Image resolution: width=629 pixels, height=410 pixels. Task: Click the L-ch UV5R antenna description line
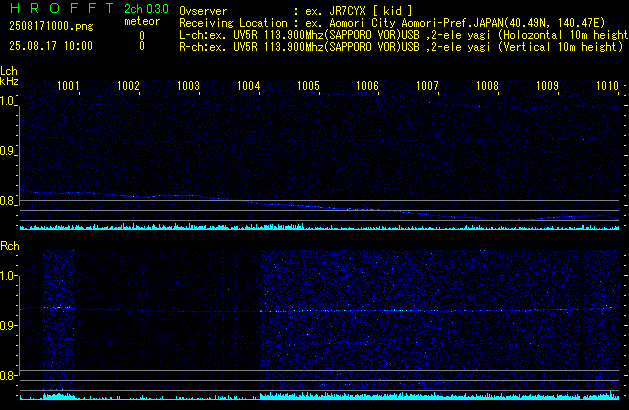pyautogui.click(x=404, y=35)
